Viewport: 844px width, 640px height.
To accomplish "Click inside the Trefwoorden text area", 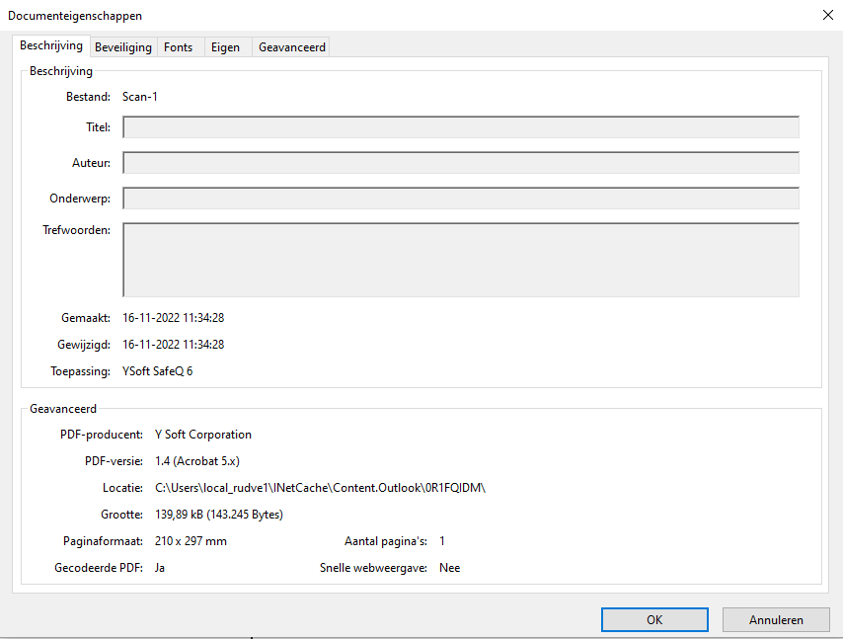I will [x=460, y=259].
